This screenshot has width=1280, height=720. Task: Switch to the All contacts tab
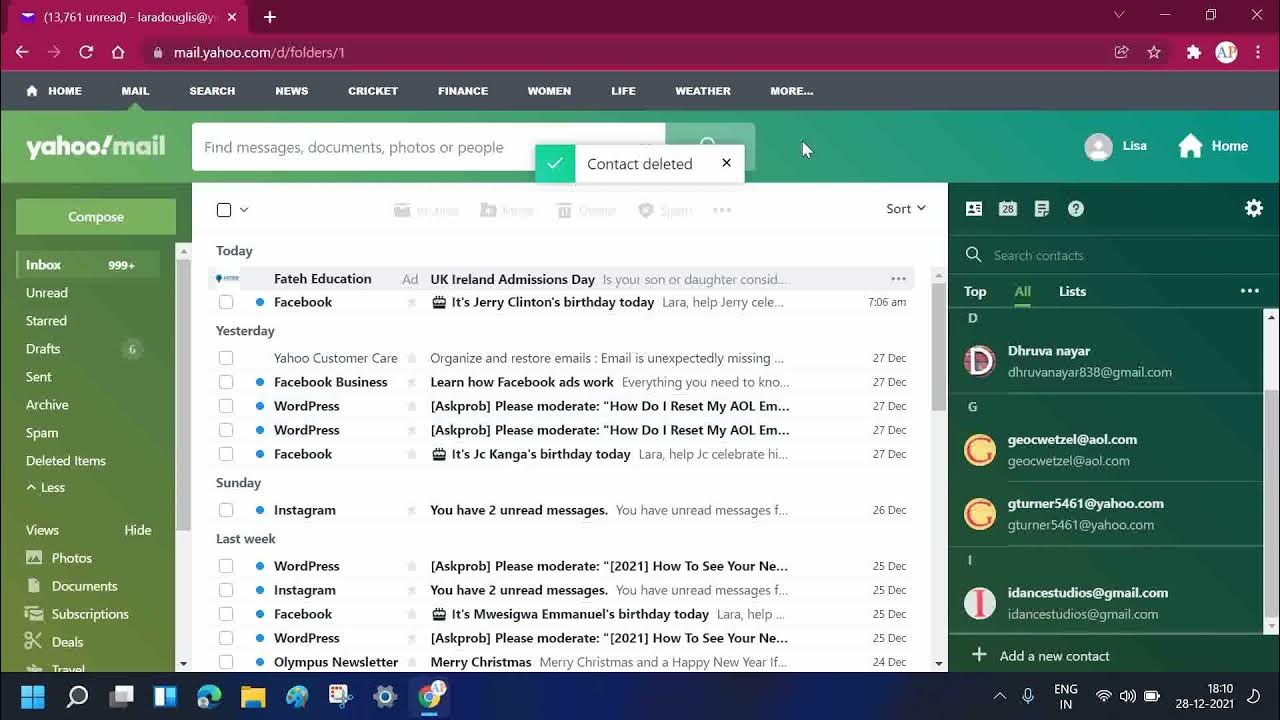tap(1023, 291)
